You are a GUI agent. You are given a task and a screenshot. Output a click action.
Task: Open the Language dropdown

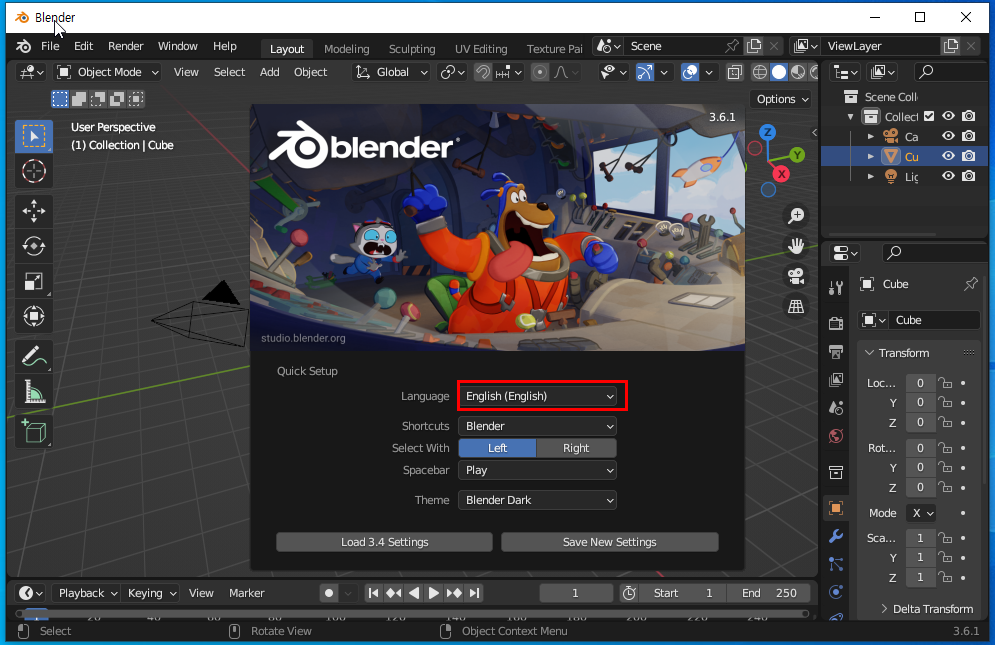[x=537, y=396]
